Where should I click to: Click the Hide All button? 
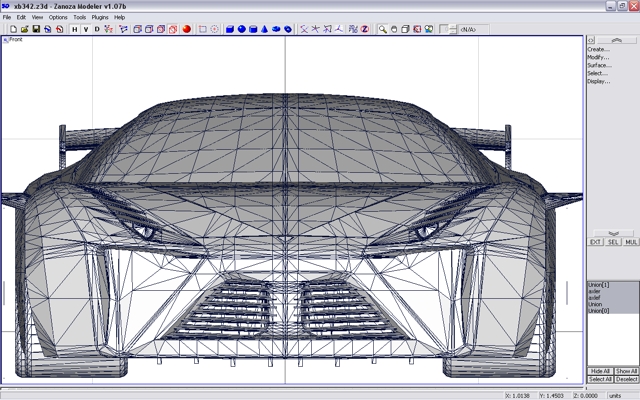(600, 371)
